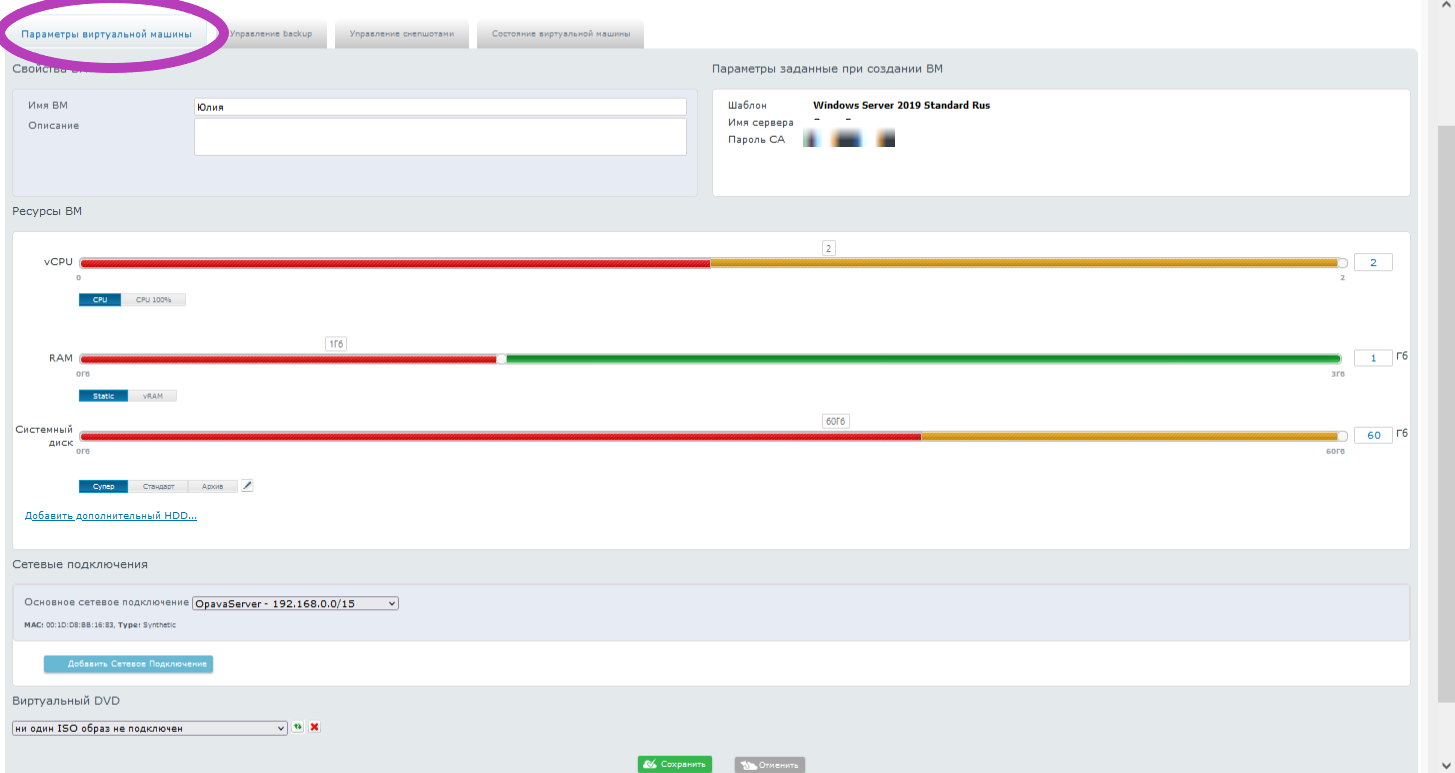
Task: Select Static RAM mode
Action: click(103, 396)
